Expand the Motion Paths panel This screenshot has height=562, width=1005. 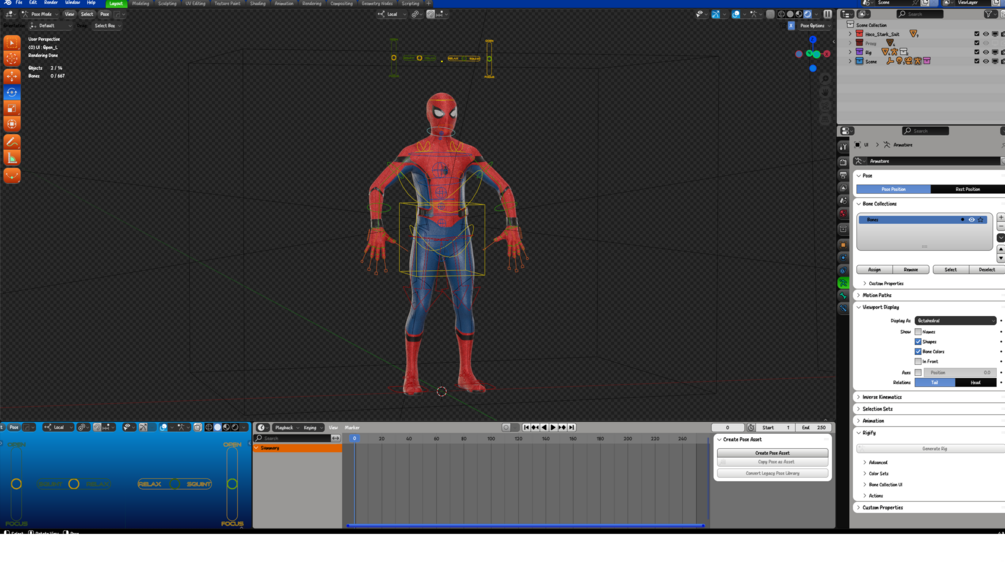pyautogui.click(x=877, y=295)
